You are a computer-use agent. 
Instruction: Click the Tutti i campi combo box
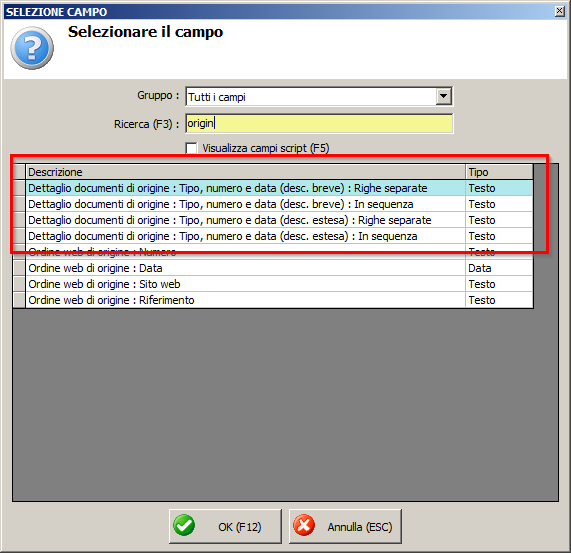pyautogui.click(x=319, y=96)
